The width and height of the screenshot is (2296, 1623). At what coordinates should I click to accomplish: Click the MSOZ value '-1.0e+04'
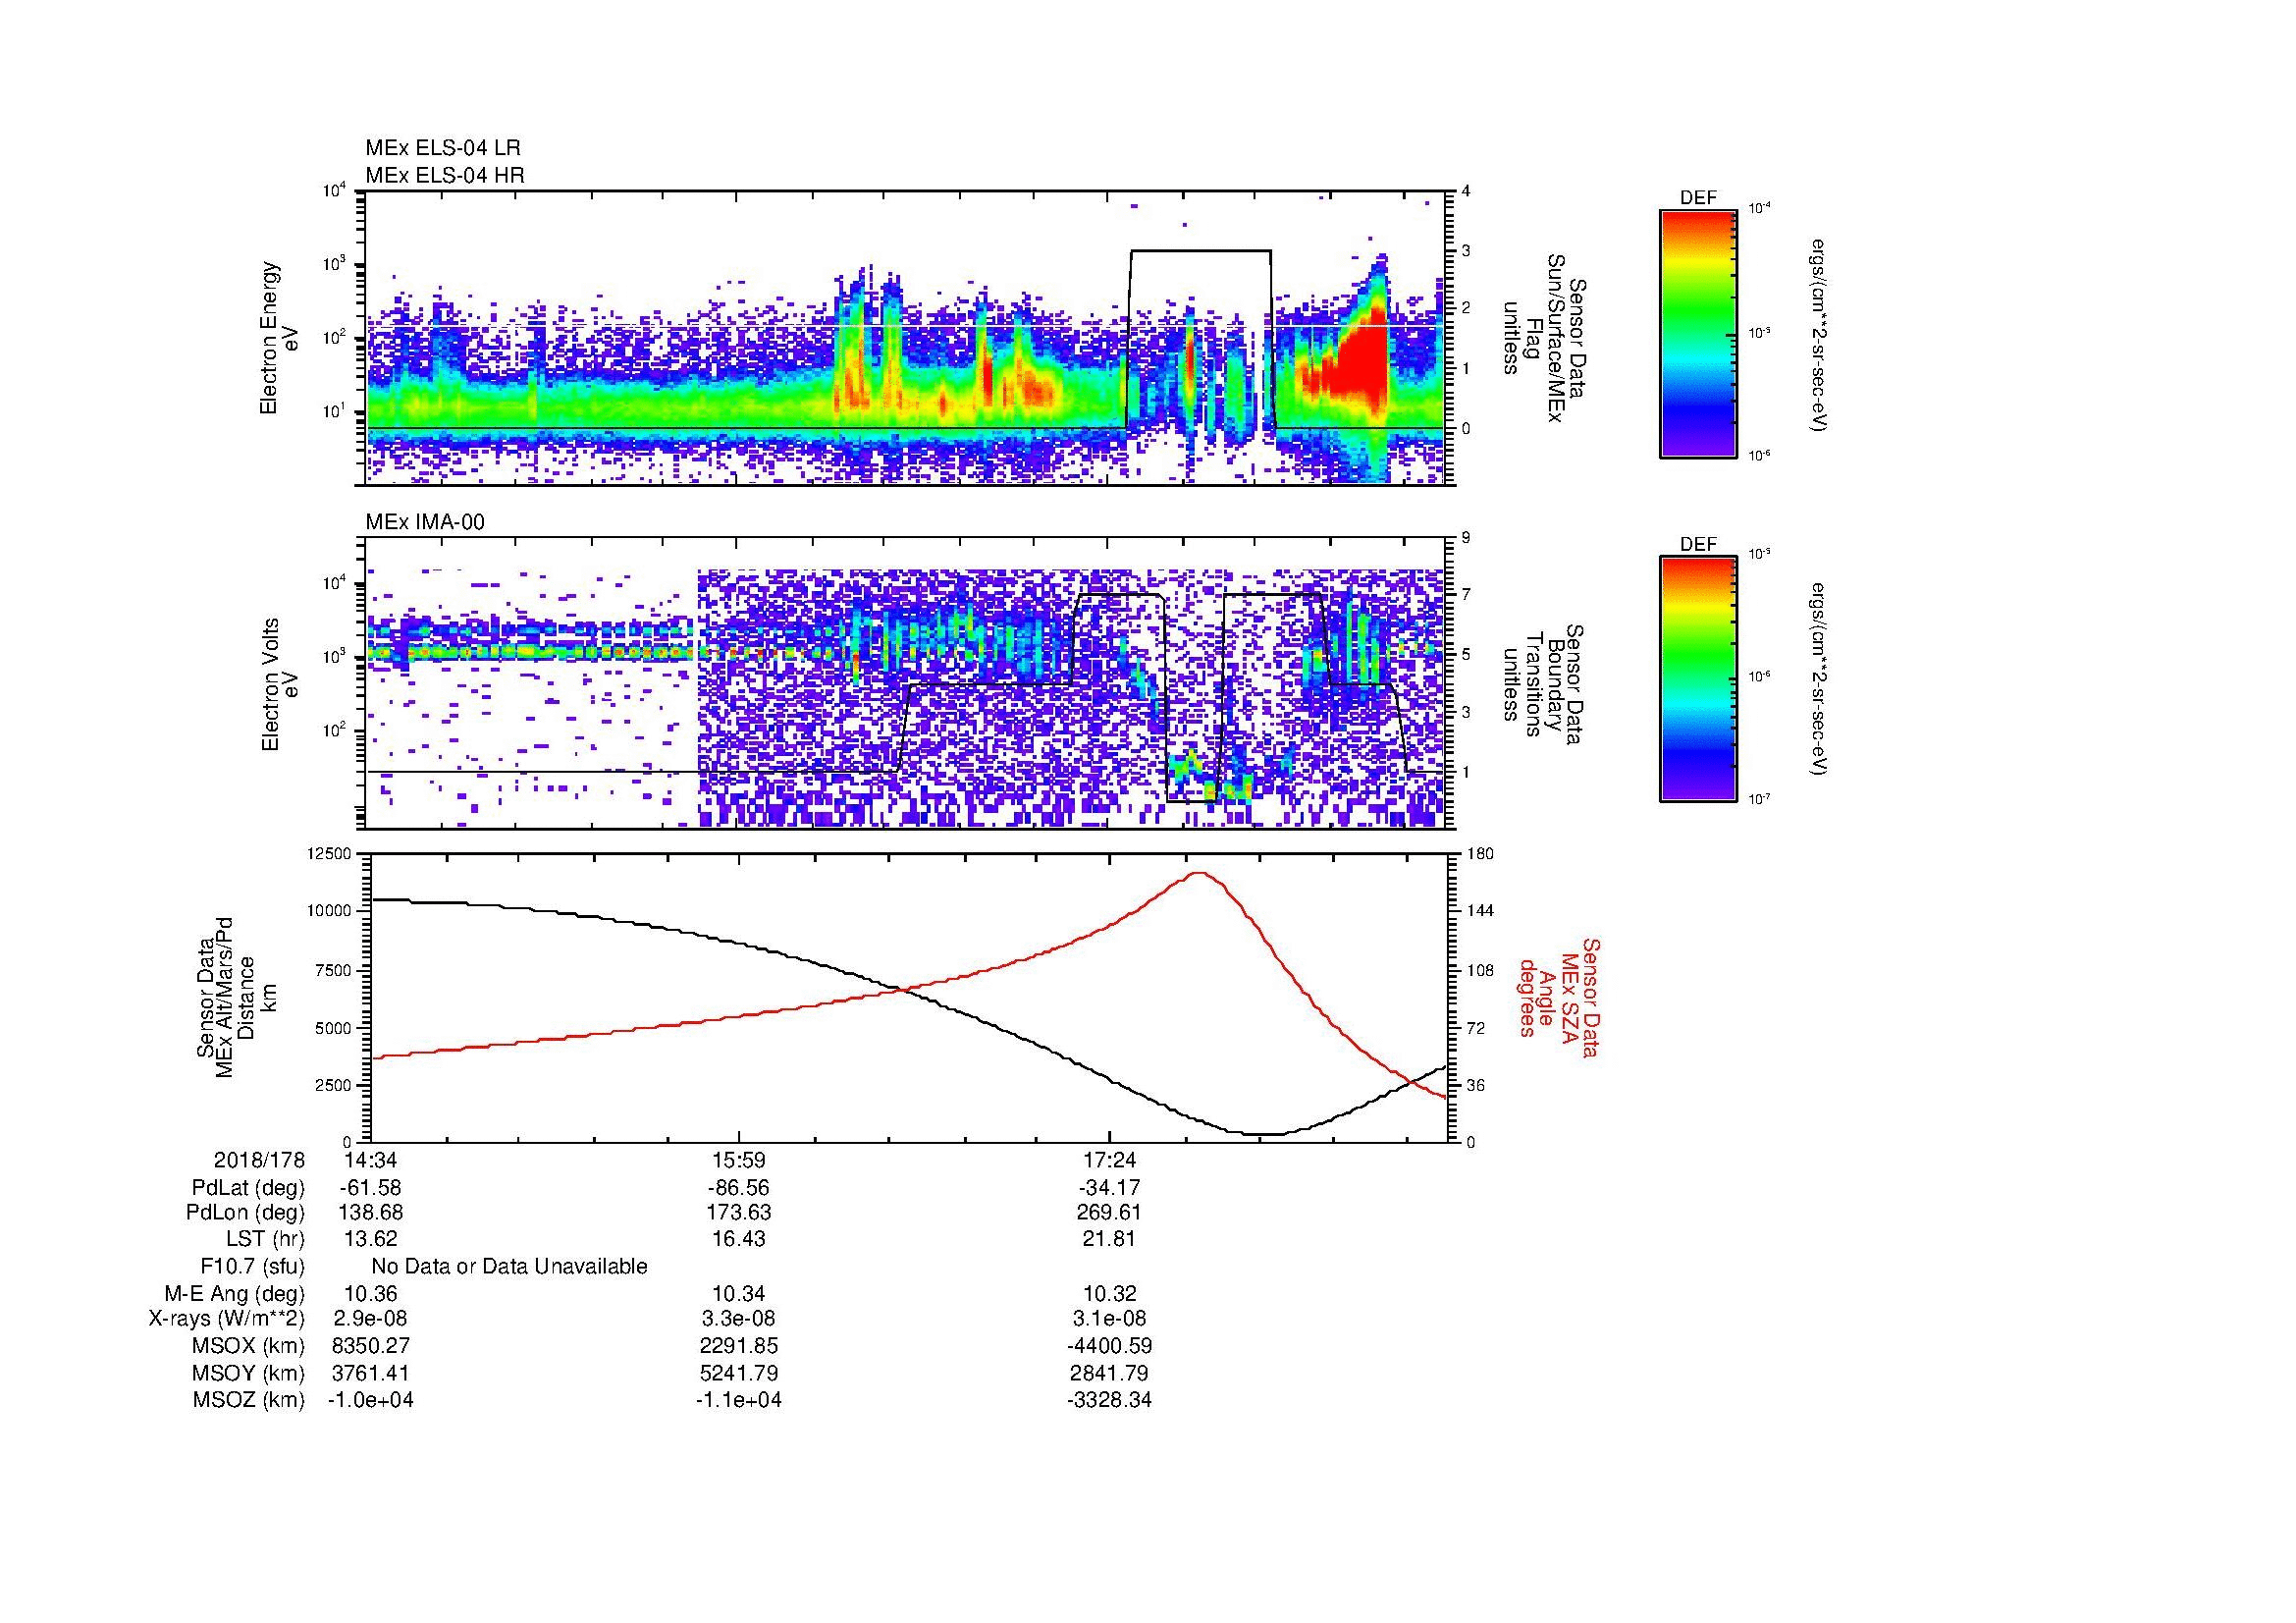pos(370,1401)
